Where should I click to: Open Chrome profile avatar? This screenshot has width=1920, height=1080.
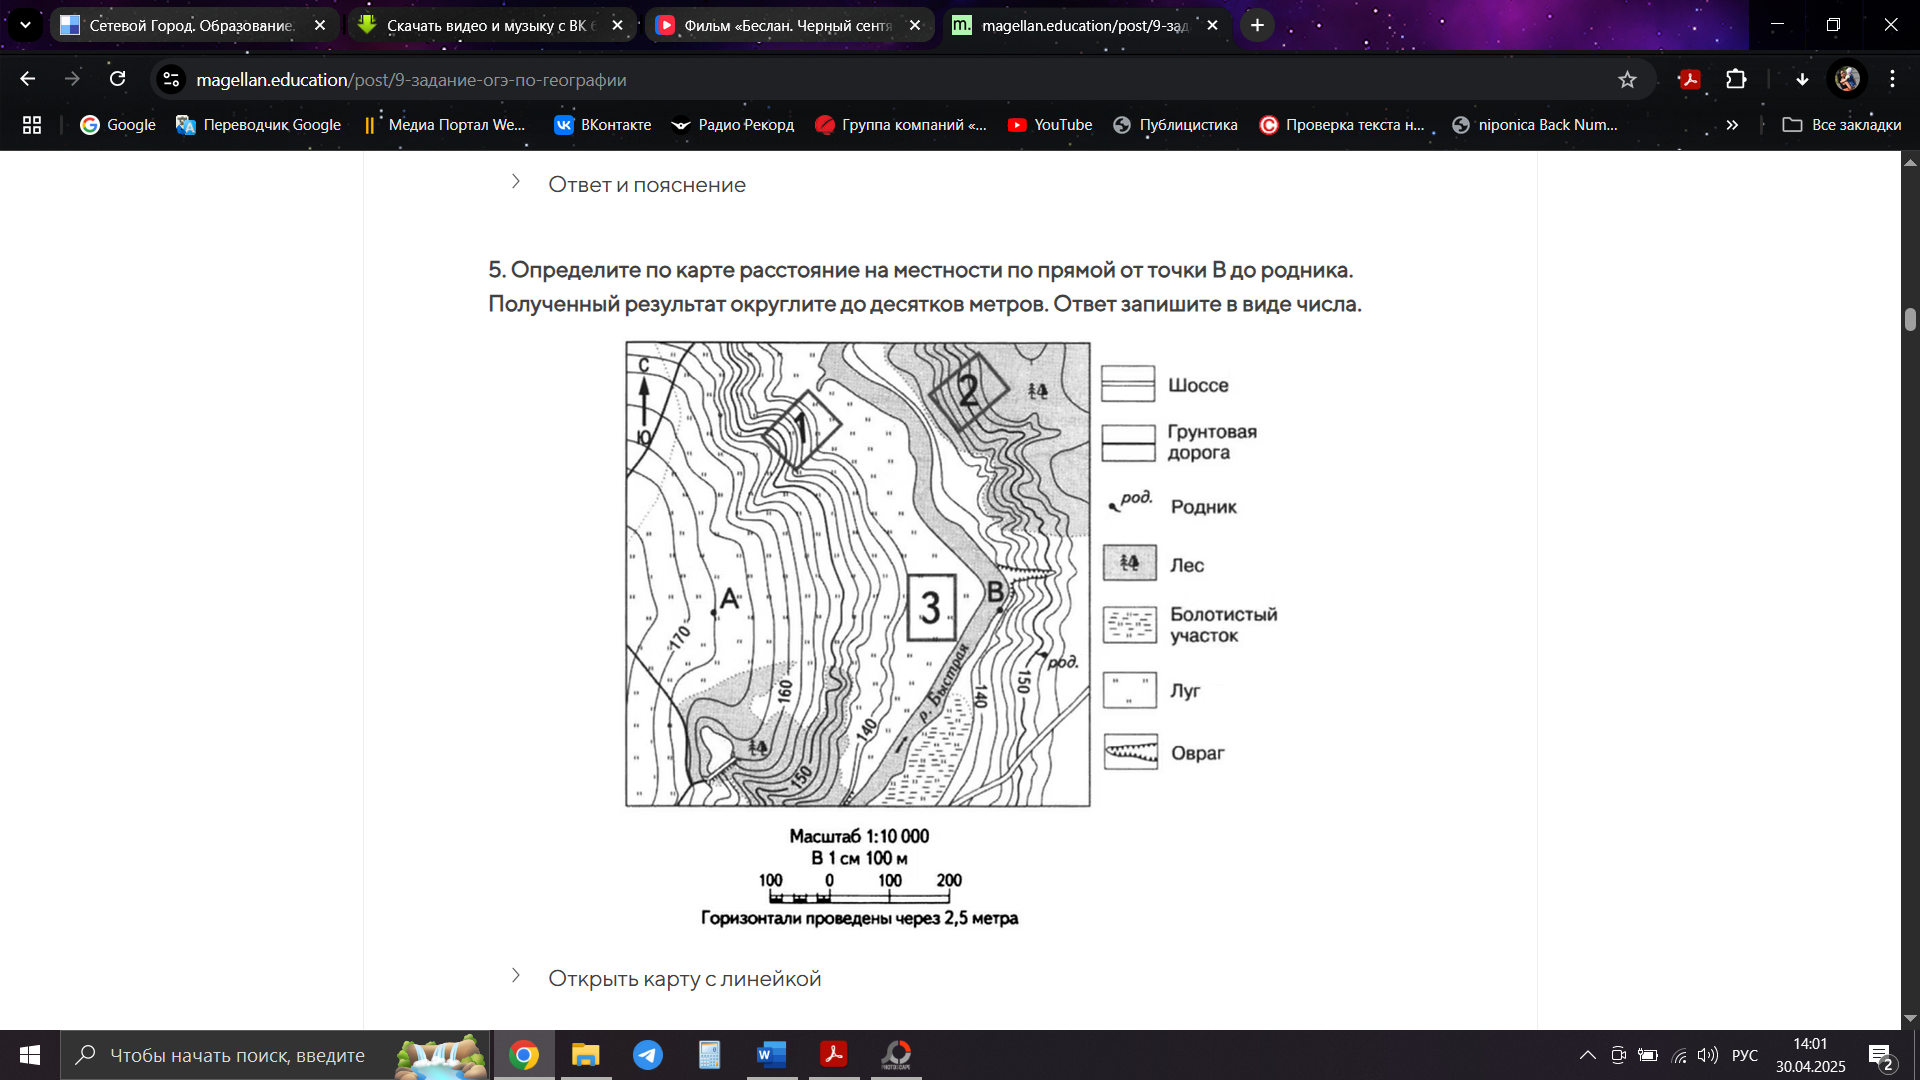coord(1847,79)
